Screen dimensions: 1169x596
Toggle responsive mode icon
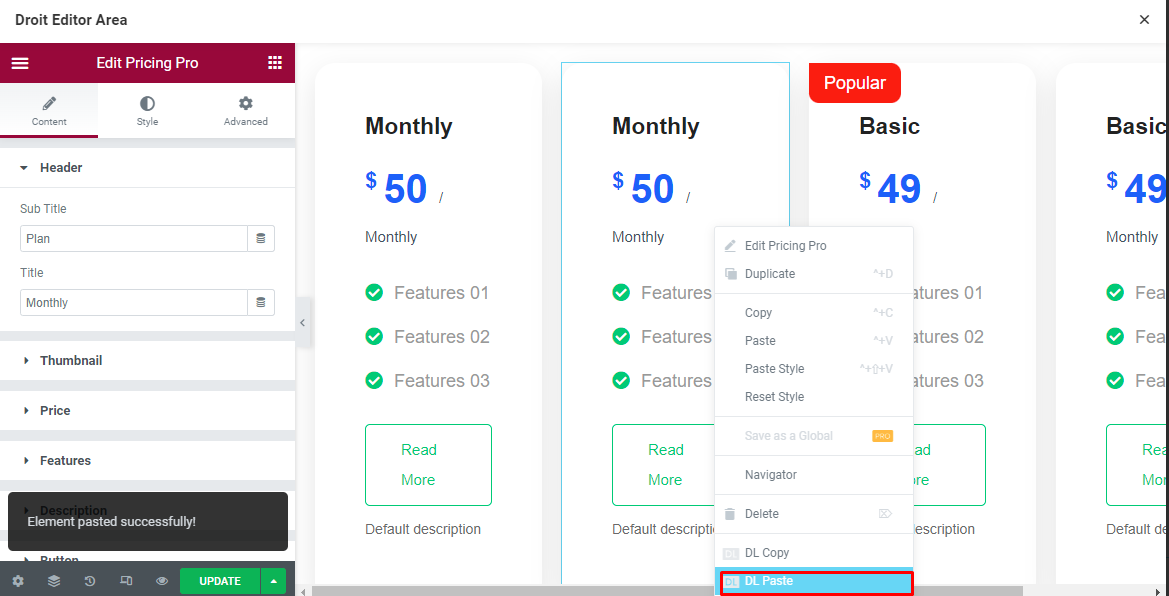tap(126, 581)
